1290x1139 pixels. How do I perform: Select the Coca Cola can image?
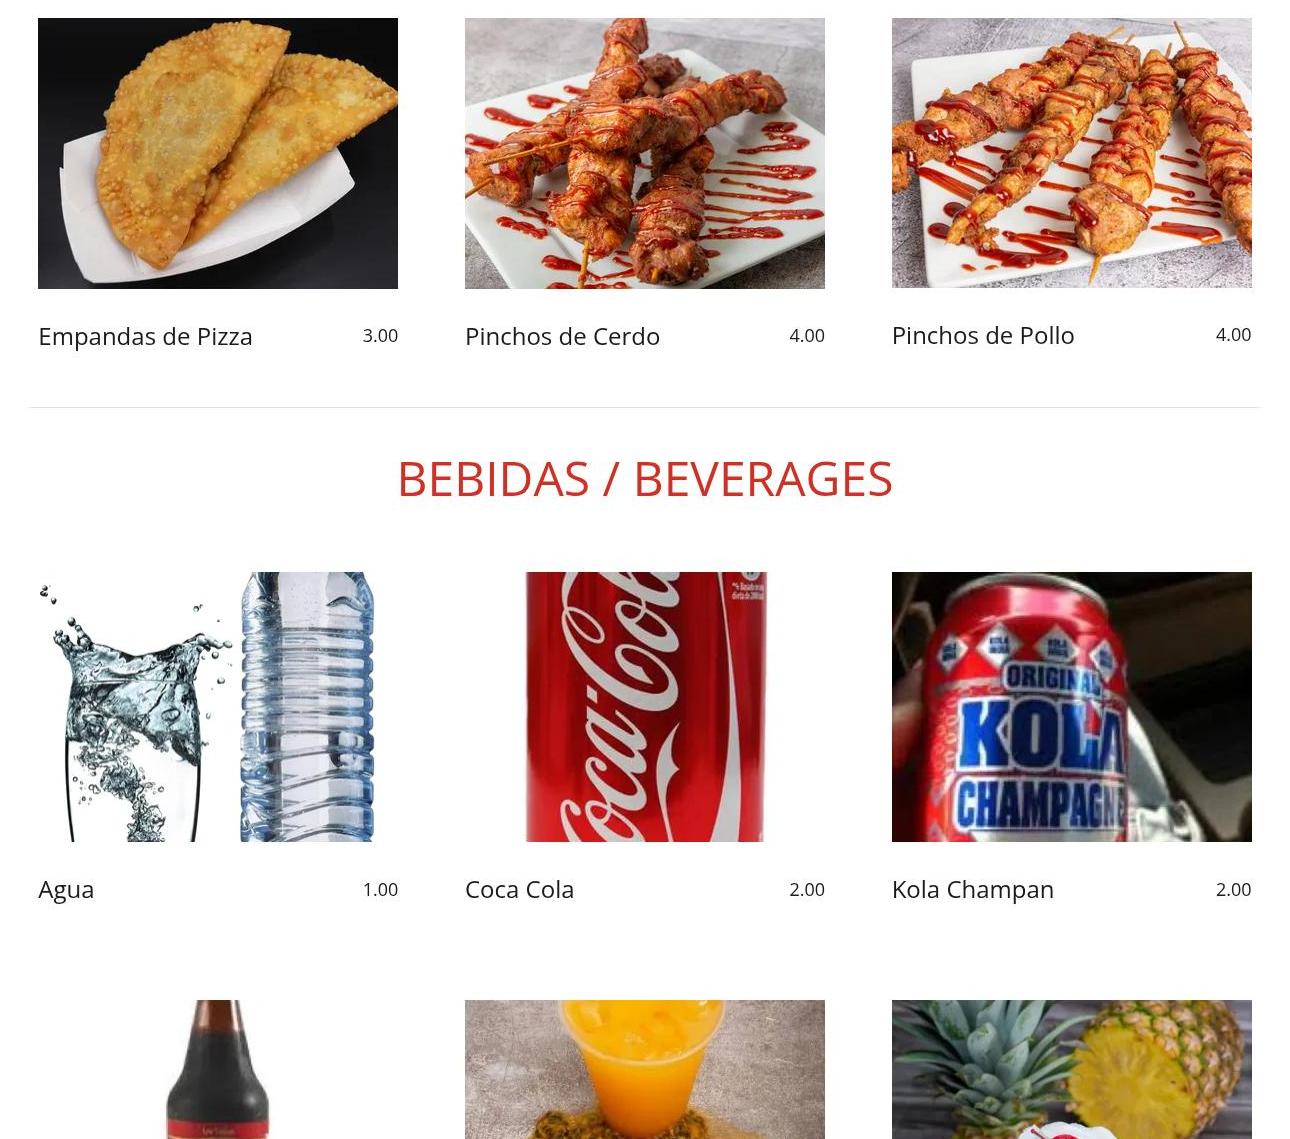(x=645, y=707)
